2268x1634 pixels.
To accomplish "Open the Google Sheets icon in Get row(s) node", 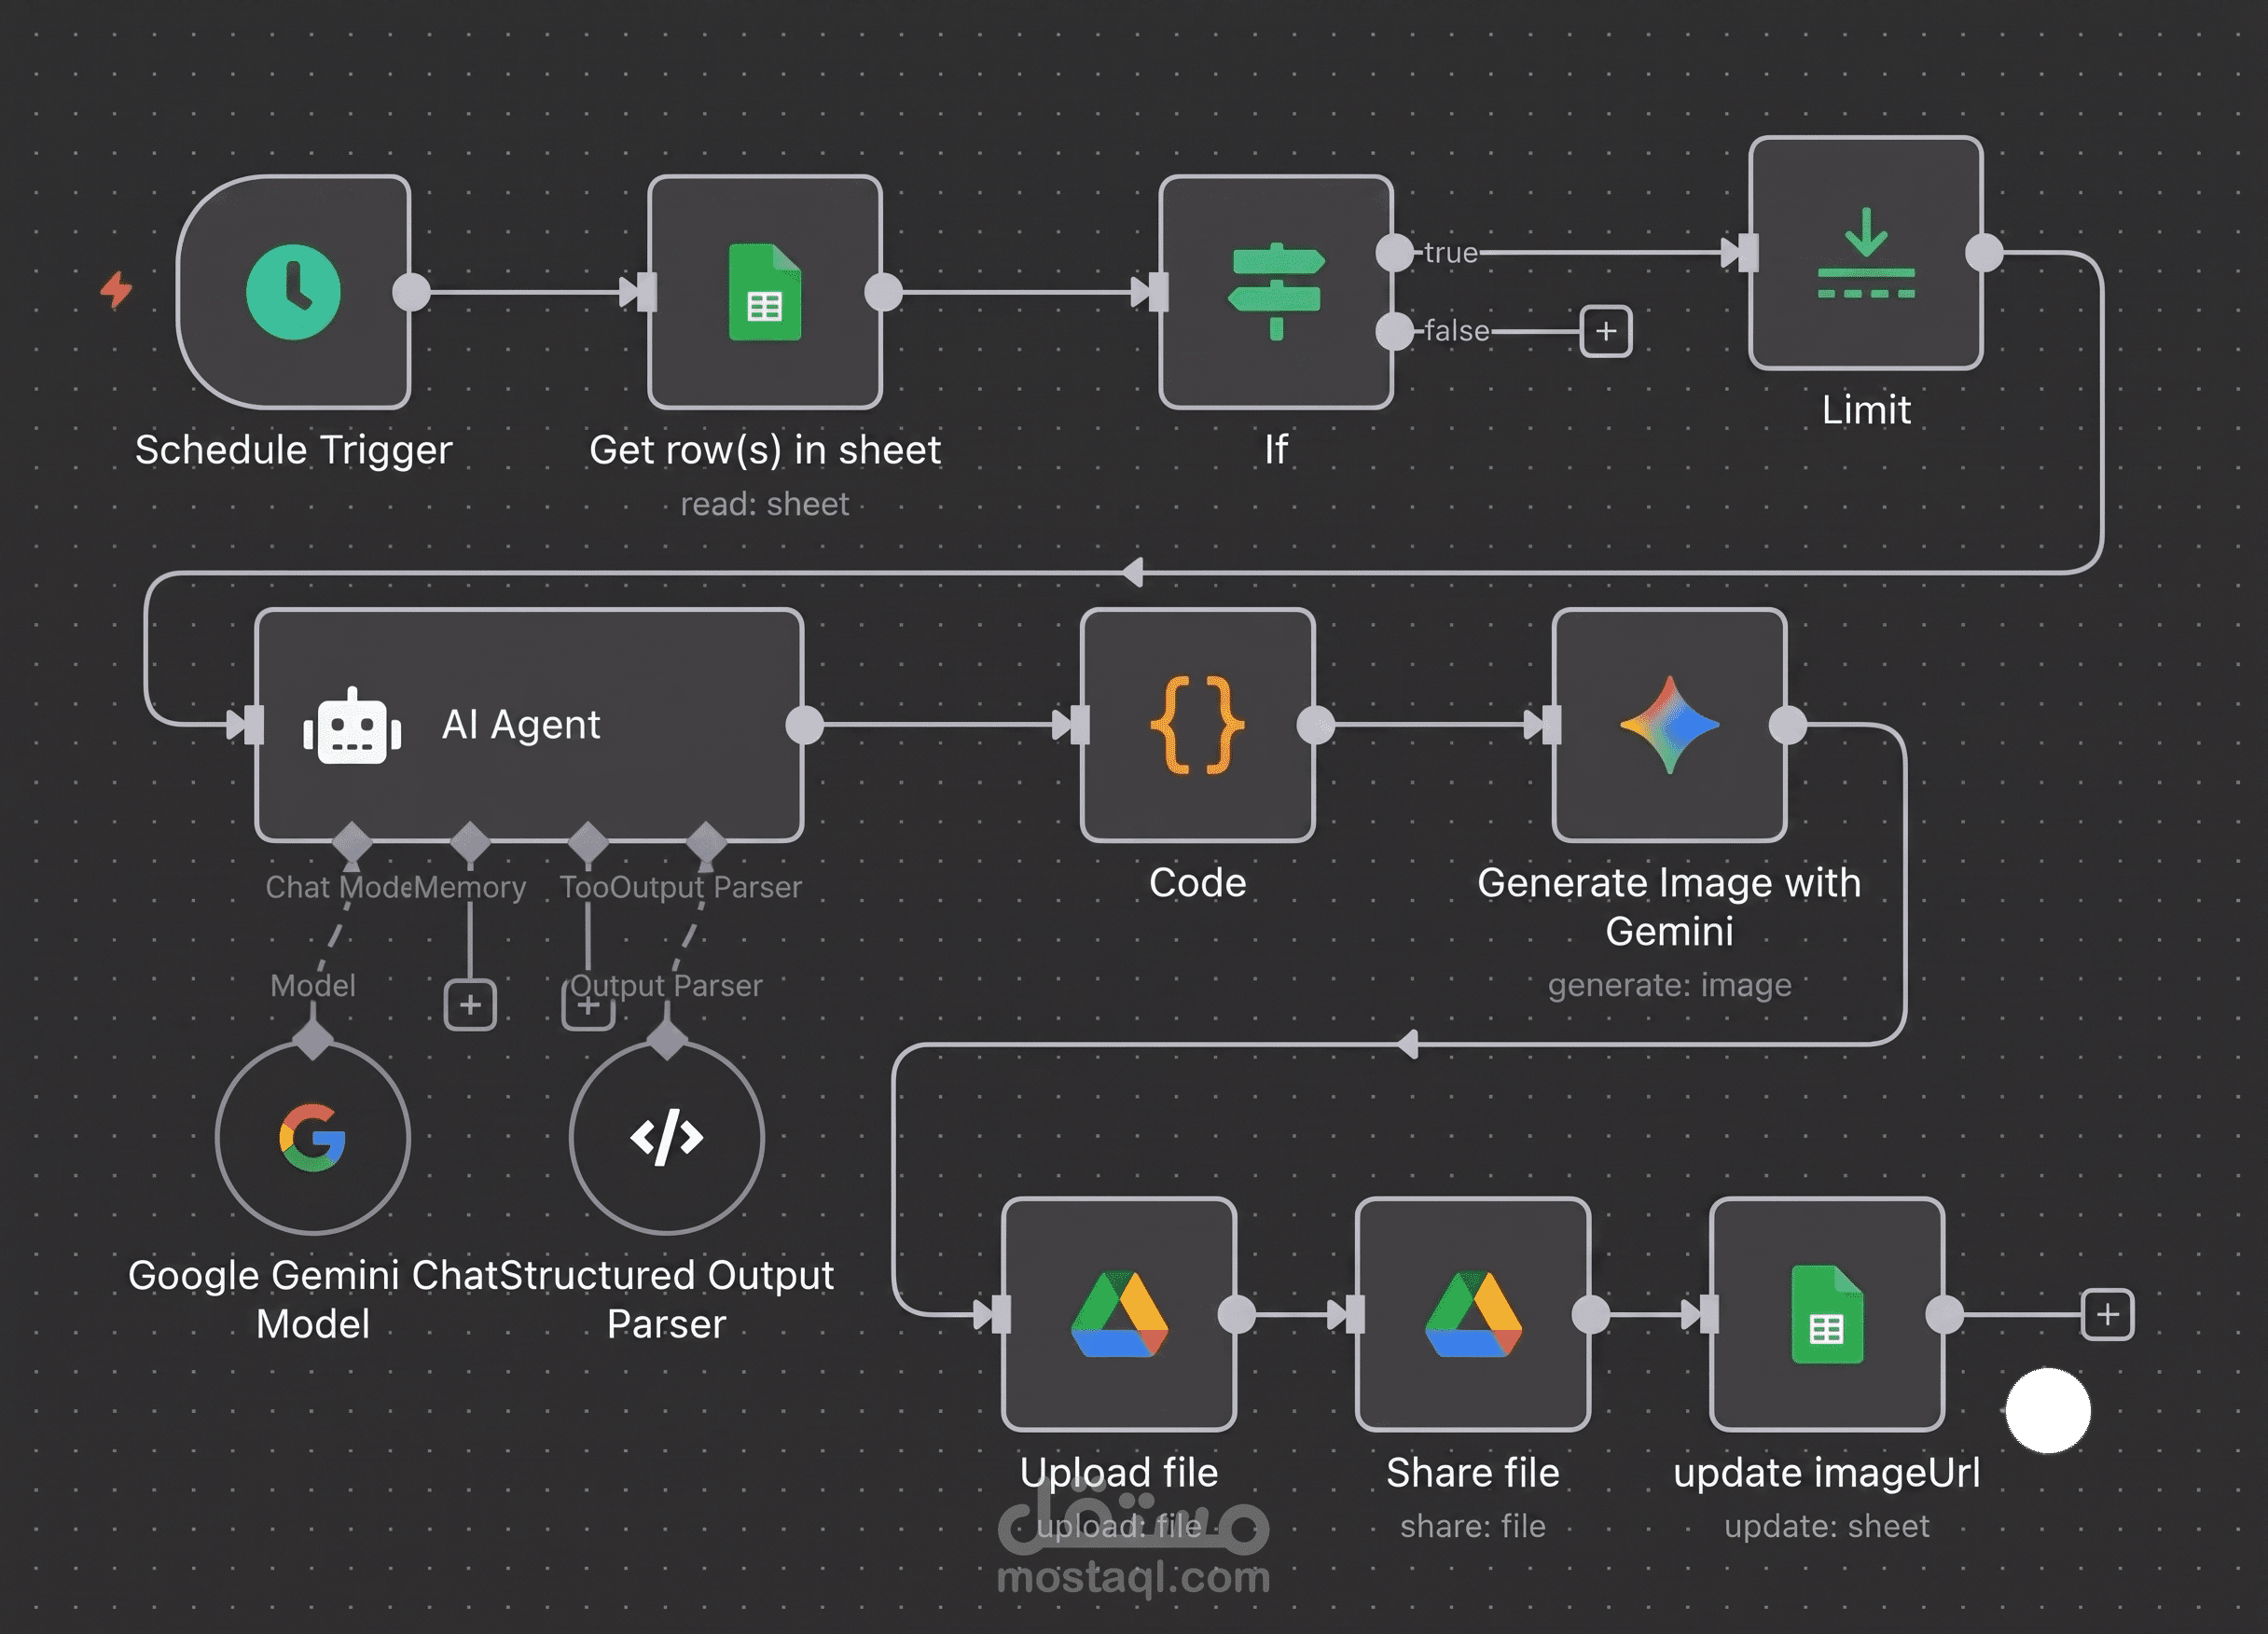I will [765, 293].
